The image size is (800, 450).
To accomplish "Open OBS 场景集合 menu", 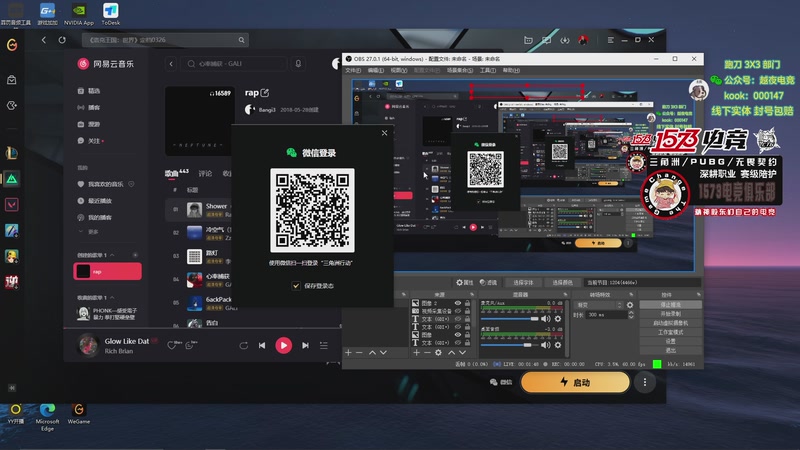I will [x=460, y=70].
